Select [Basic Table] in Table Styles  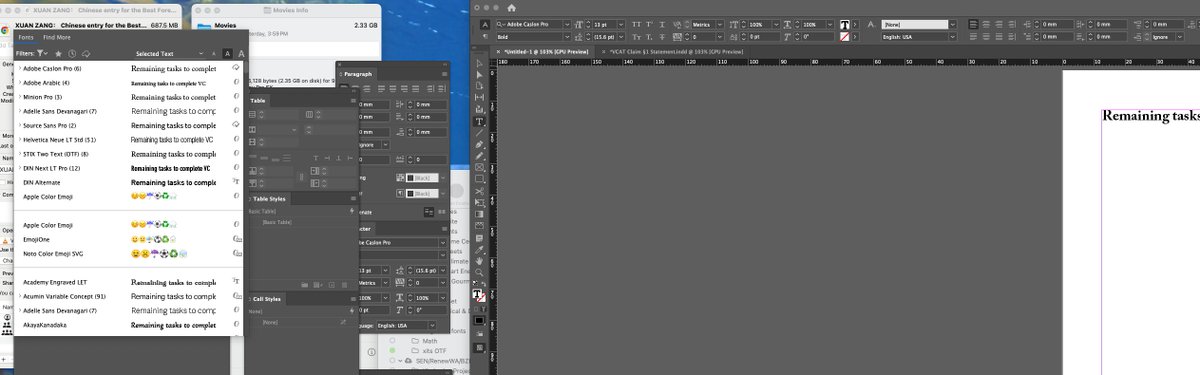tap(277, 221)
